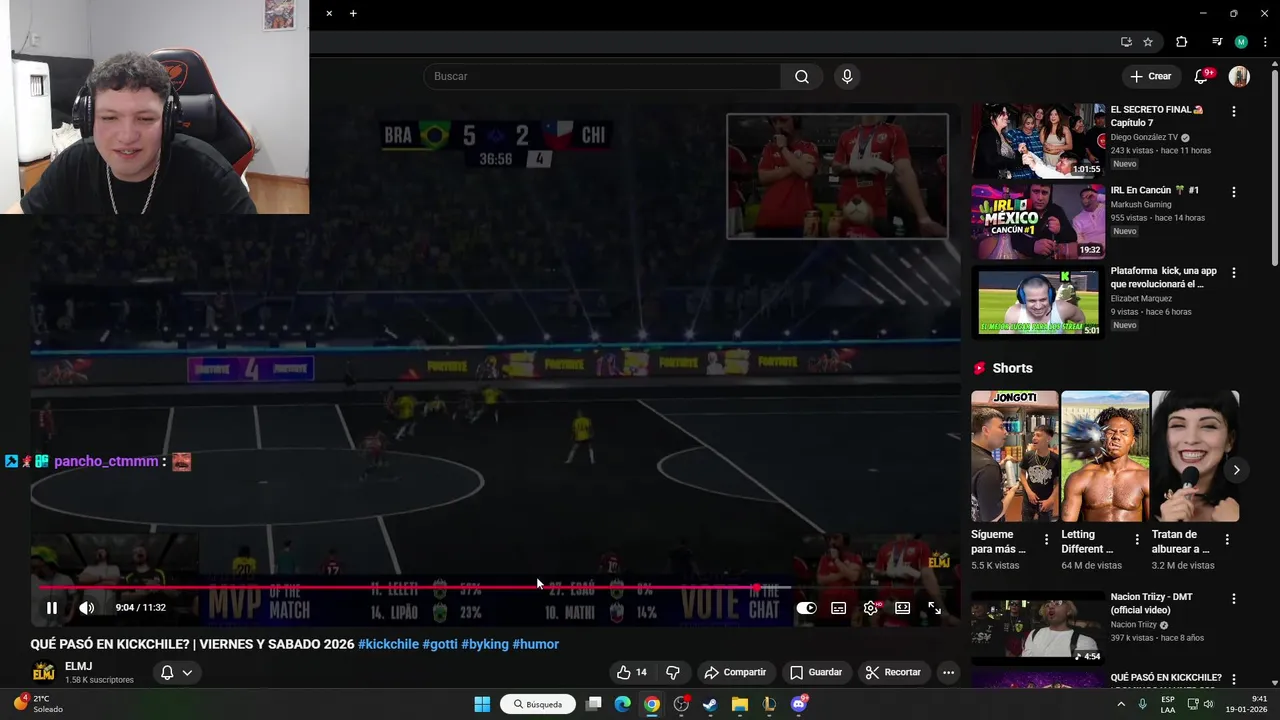
Task: Open the video in full screen
Action: tap(934, 608)
